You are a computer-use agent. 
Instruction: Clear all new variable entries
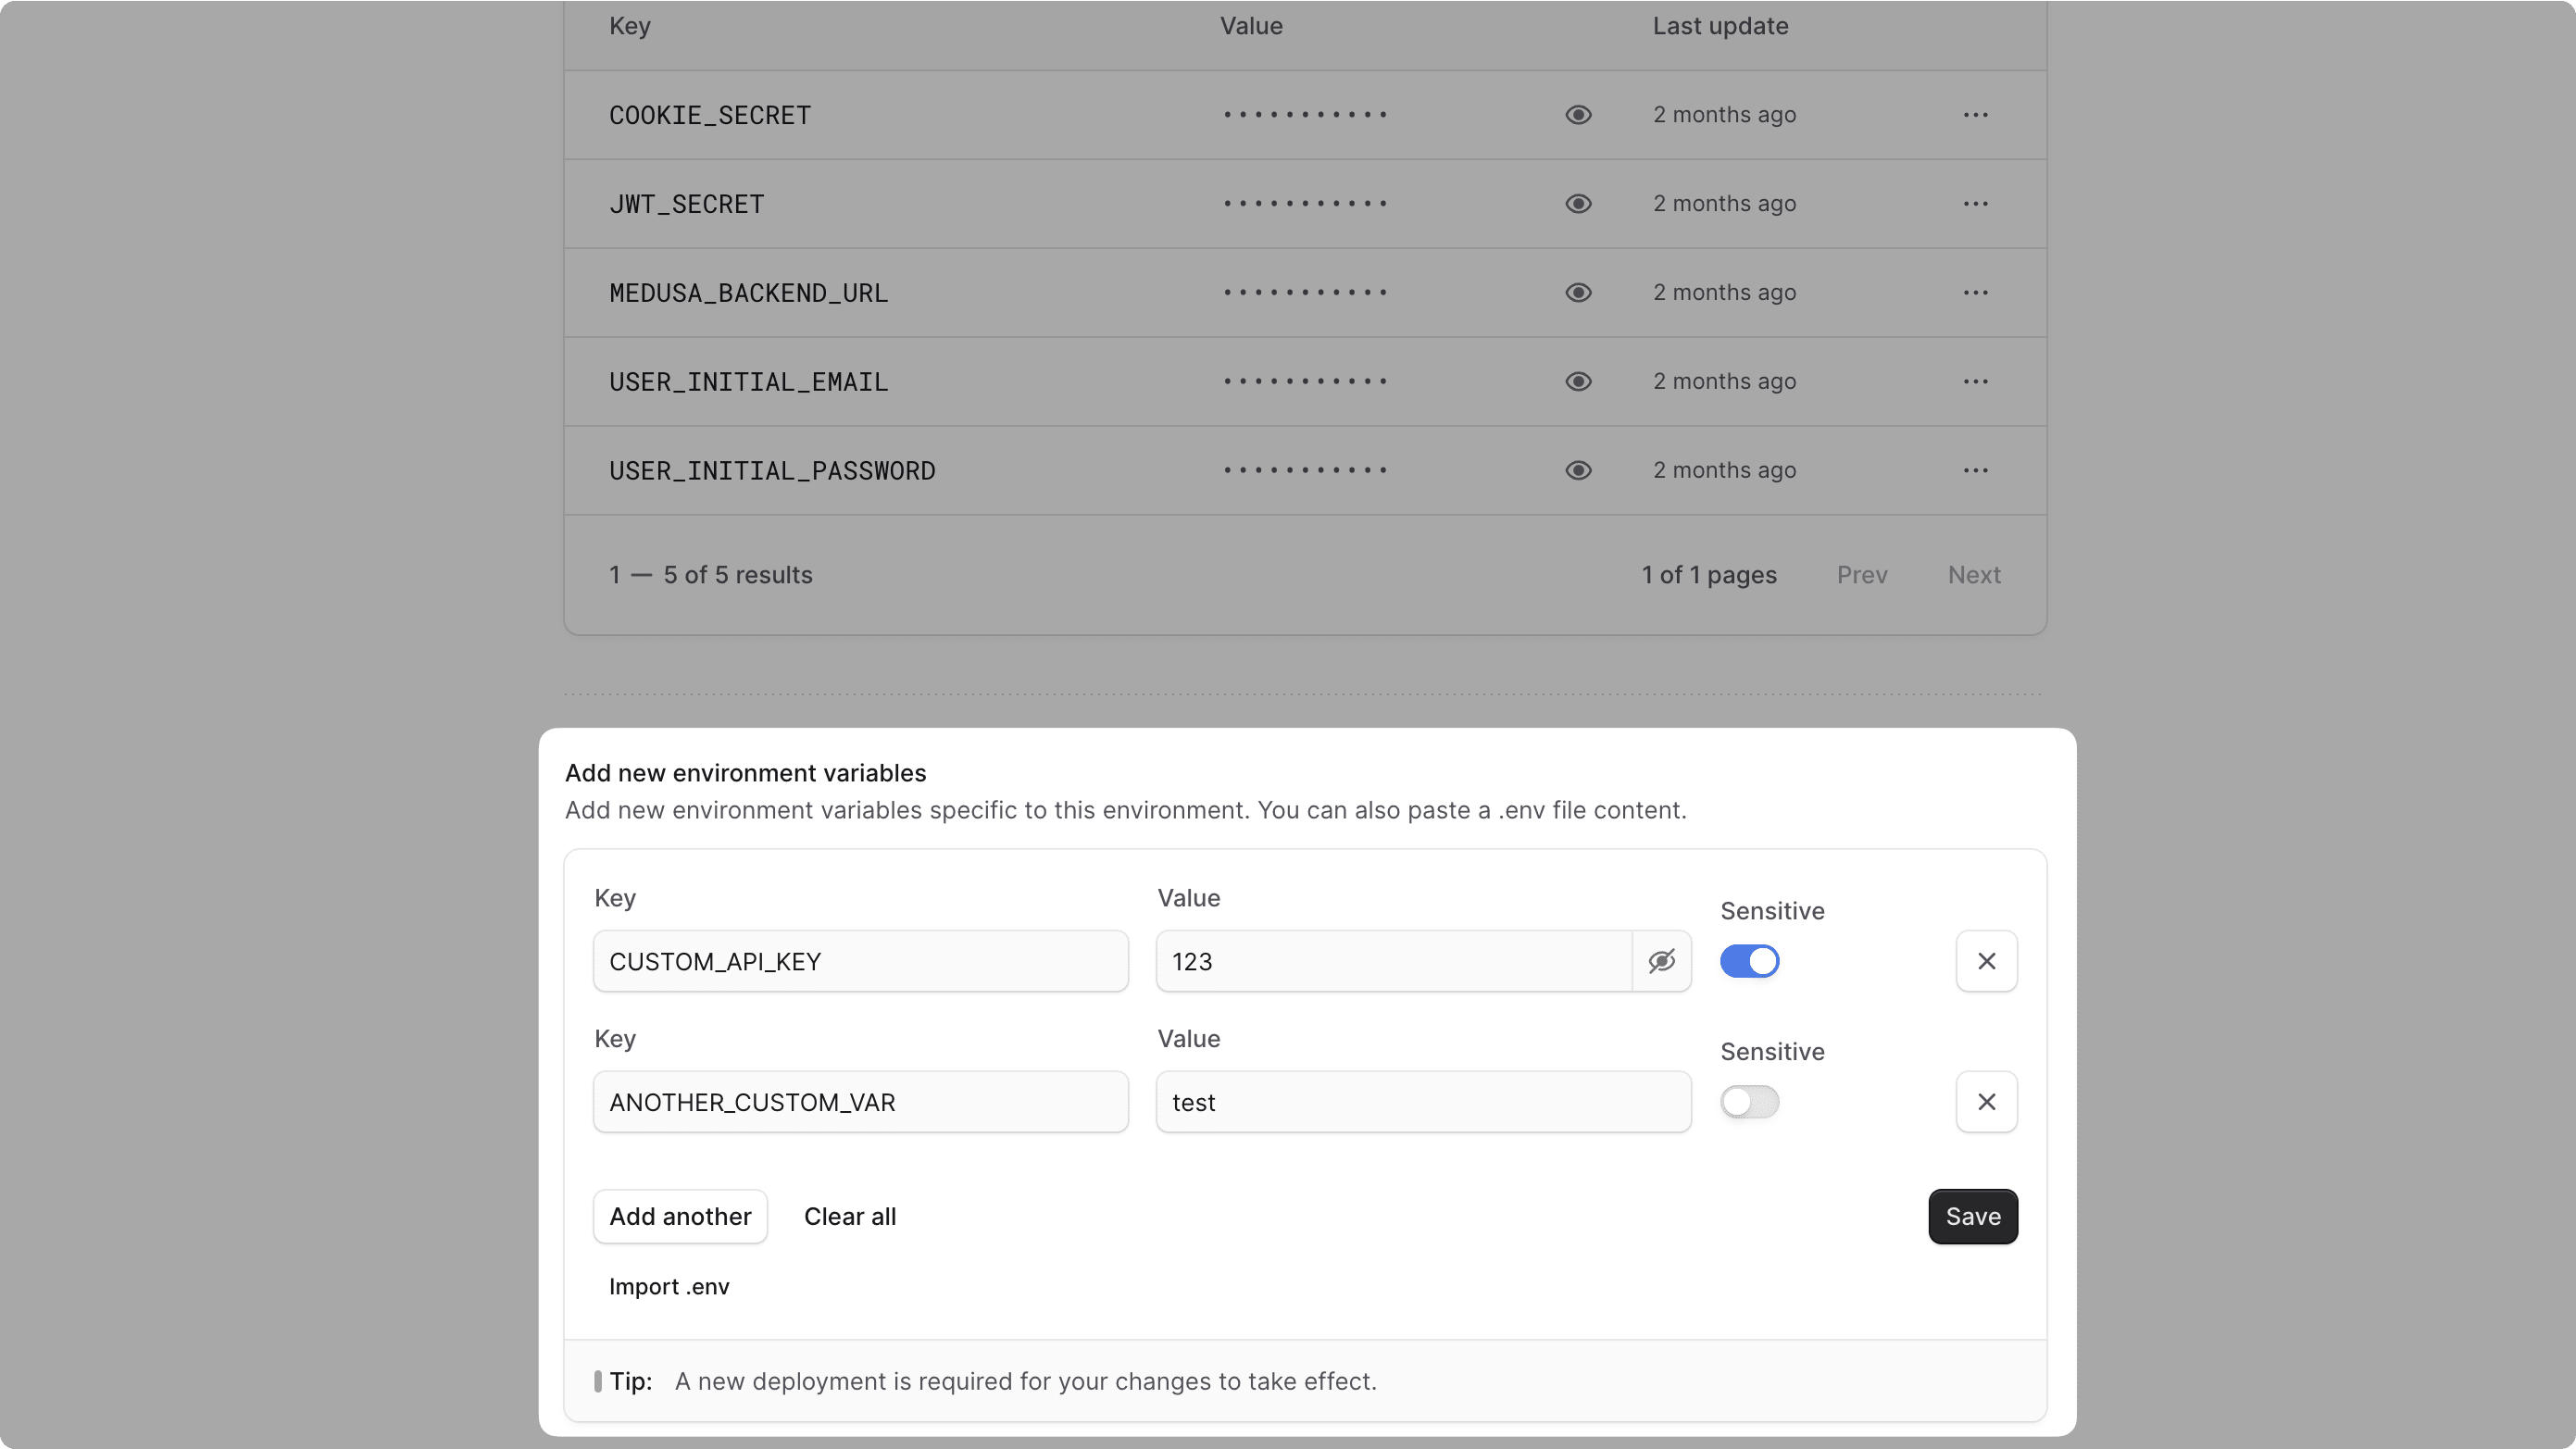click(x=849, y=1216)
